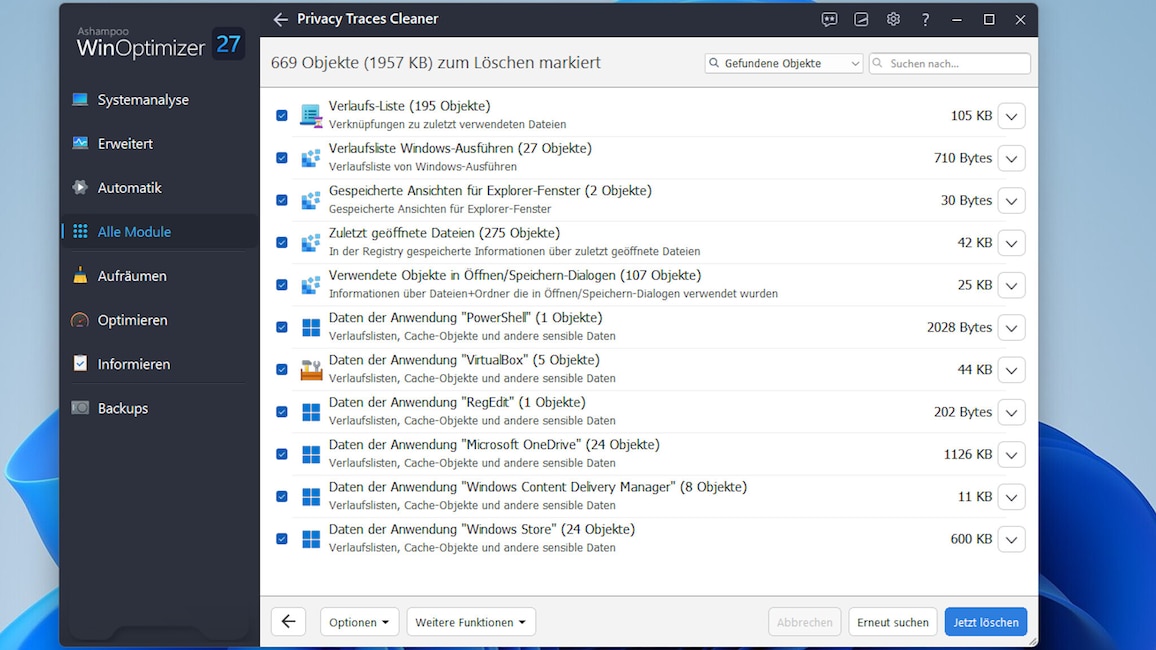Open help question mark icon

(x=925, y=20)
